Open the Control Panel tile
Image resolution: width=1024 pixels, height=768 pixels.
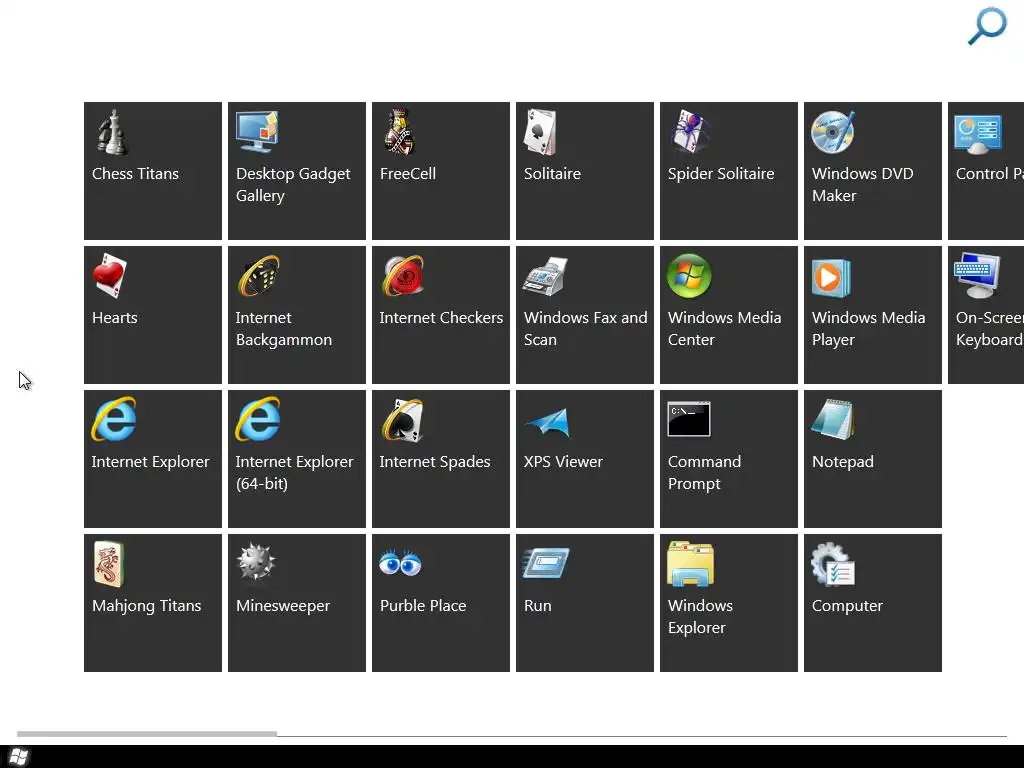[x=986, y=171]
